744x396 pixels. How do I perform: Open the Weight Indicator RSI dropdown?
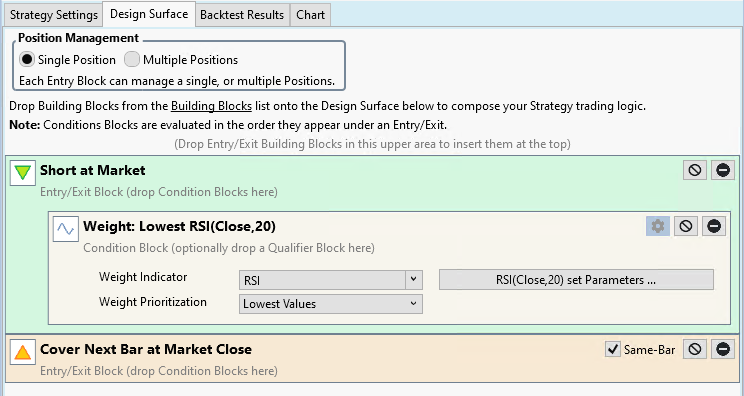click(x=331, y=280)
